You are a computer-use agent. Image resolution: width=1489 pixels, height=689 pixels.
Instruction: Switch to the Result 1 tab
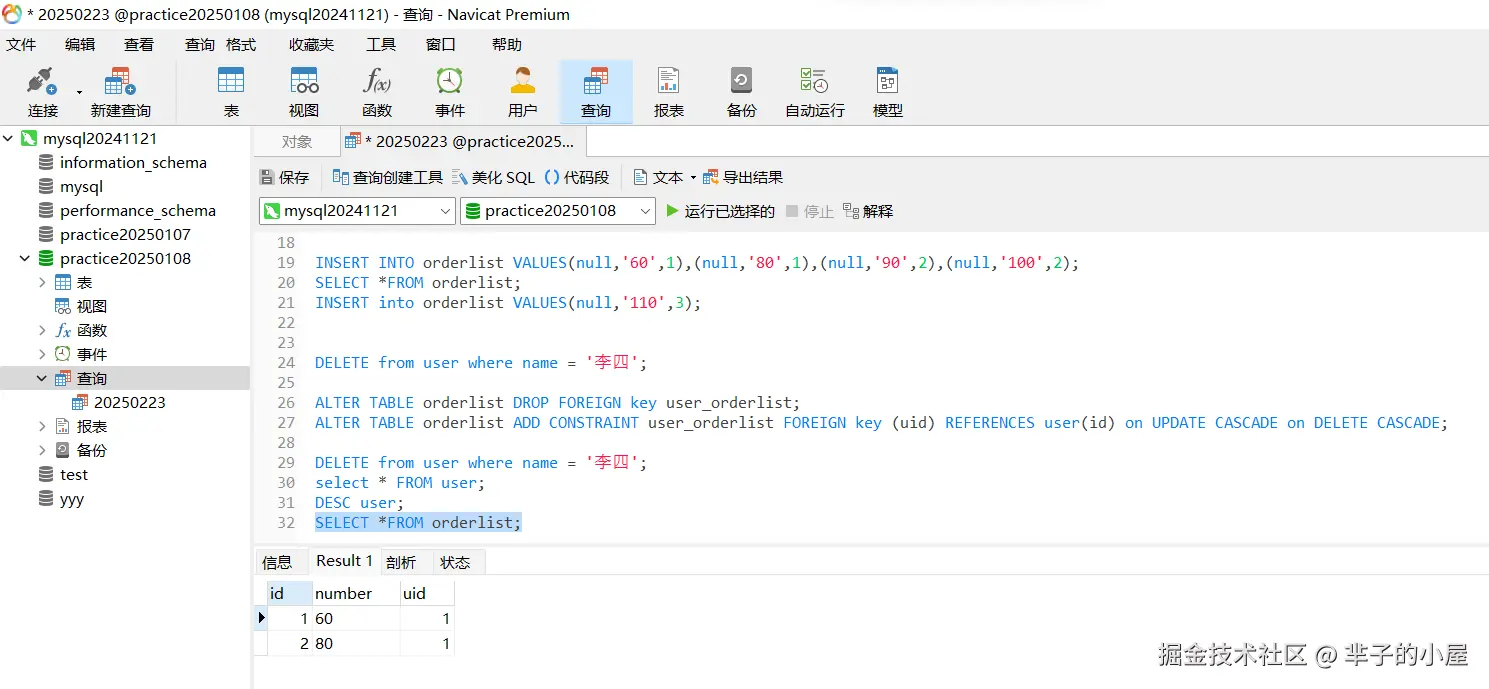(344, 561)
